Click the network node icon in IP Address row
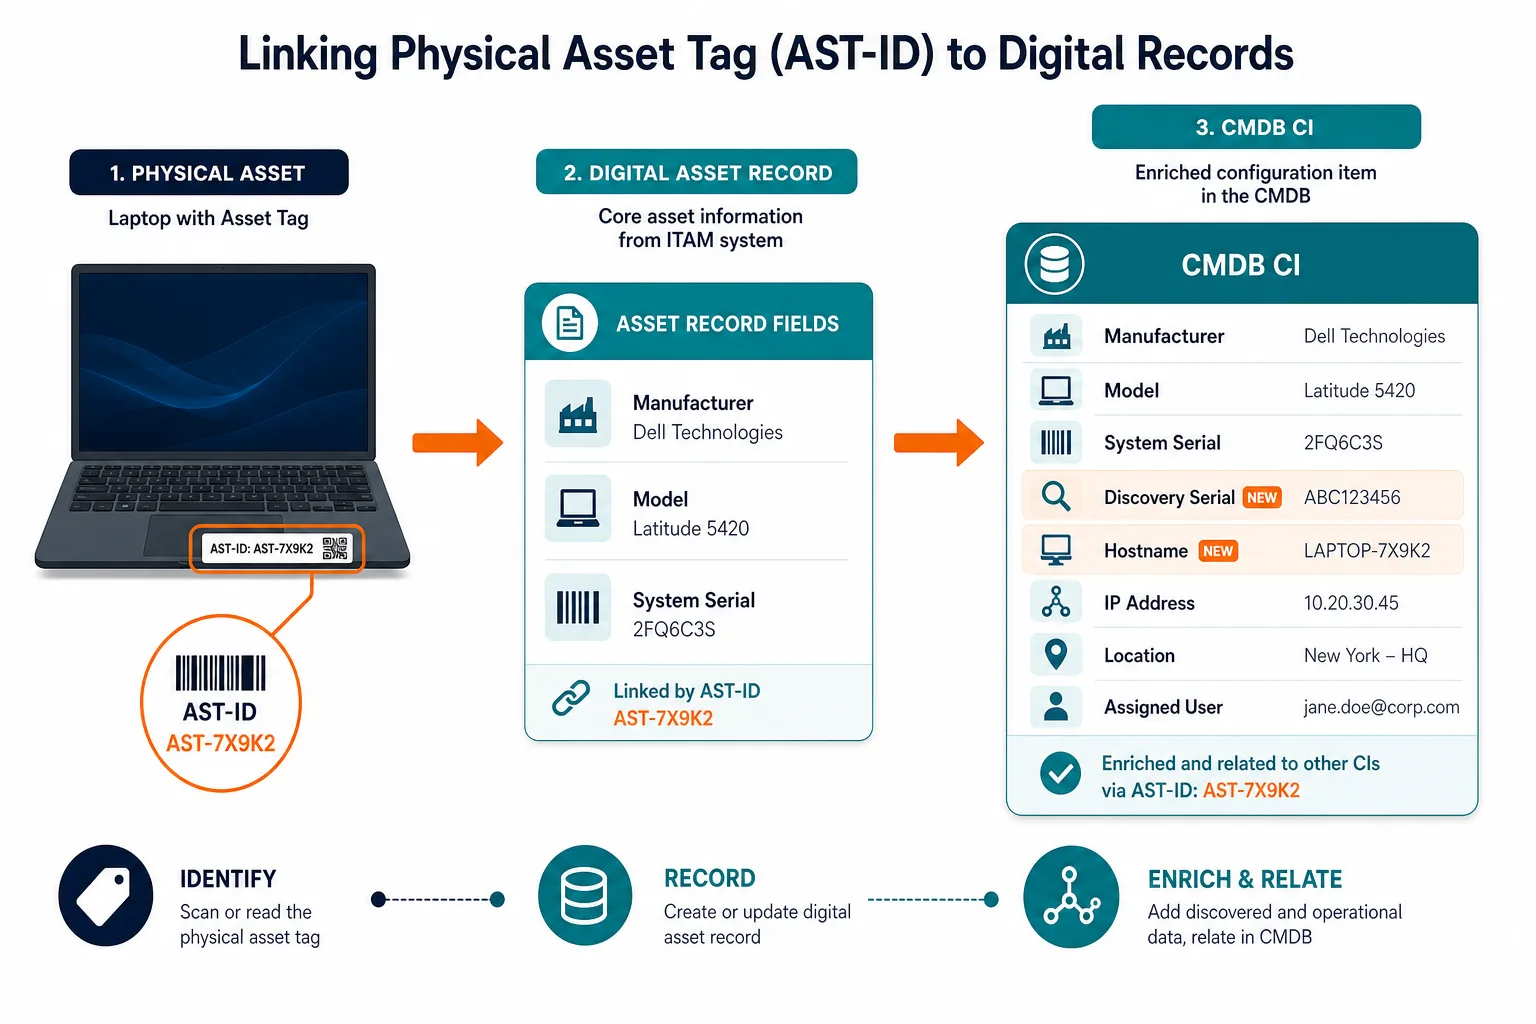The height and width of the screenshot is (1024, 1536). point(1056,602)
